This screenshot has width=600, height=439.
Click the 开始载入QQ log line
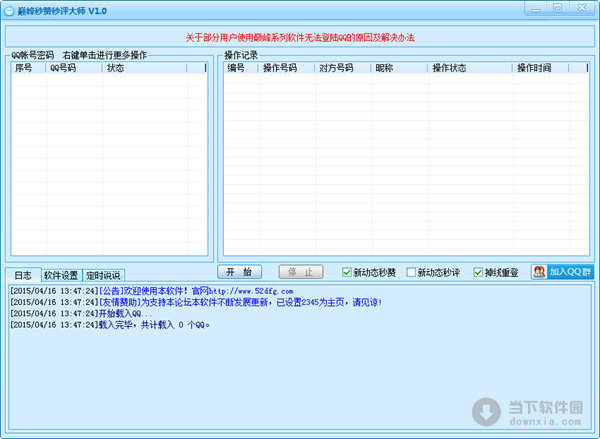pos(81,314)
